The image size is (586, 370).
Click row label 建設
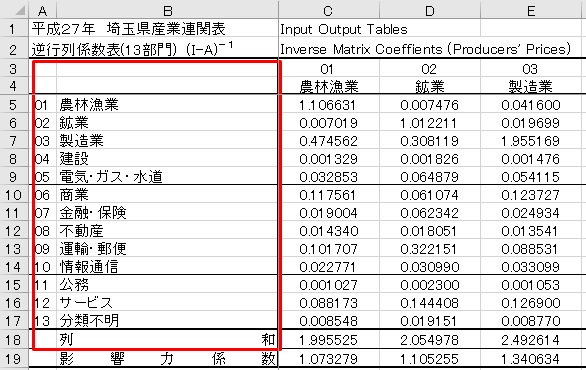(74, 158)
